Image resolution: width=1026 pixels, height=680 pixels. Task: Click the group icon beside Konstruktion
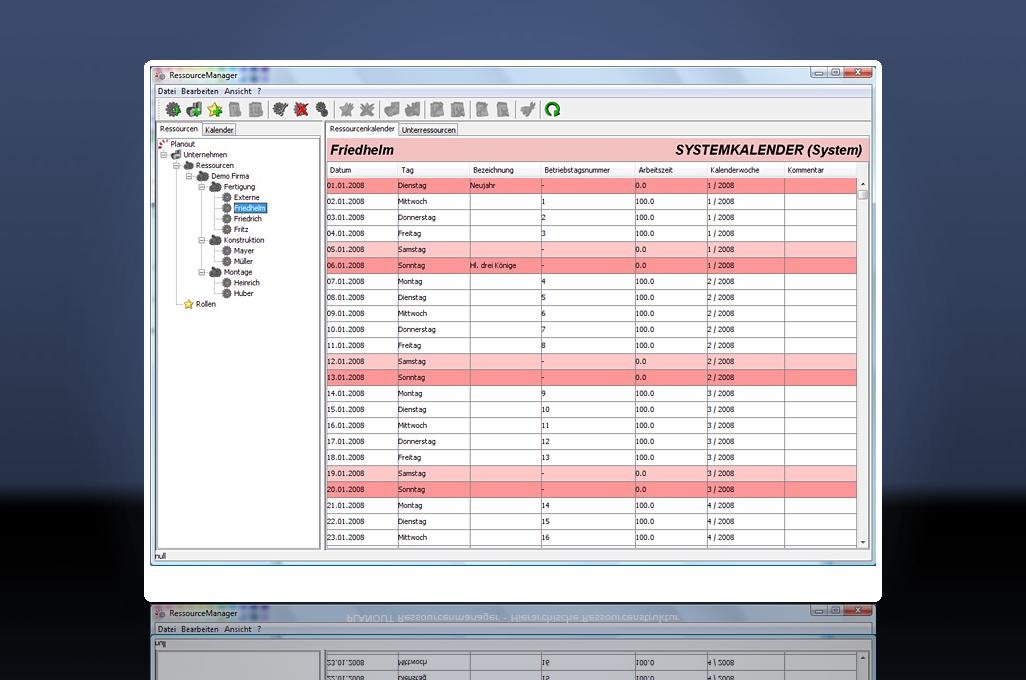pyautogui.click(x=215, y=240)
